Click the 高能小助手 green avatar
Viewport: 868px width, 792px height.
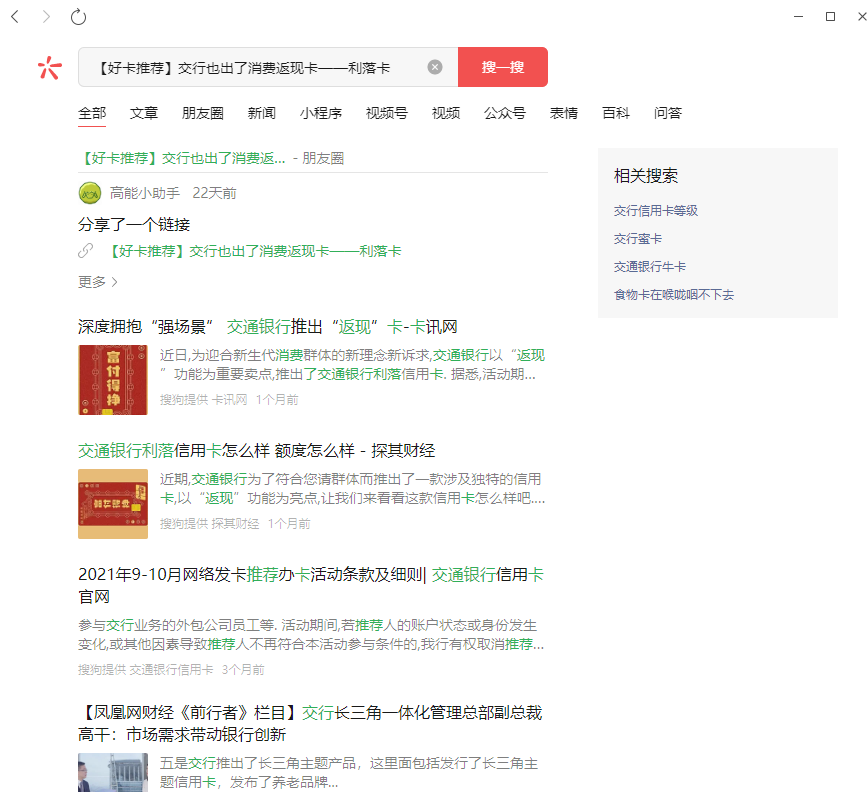click(90, 193)
